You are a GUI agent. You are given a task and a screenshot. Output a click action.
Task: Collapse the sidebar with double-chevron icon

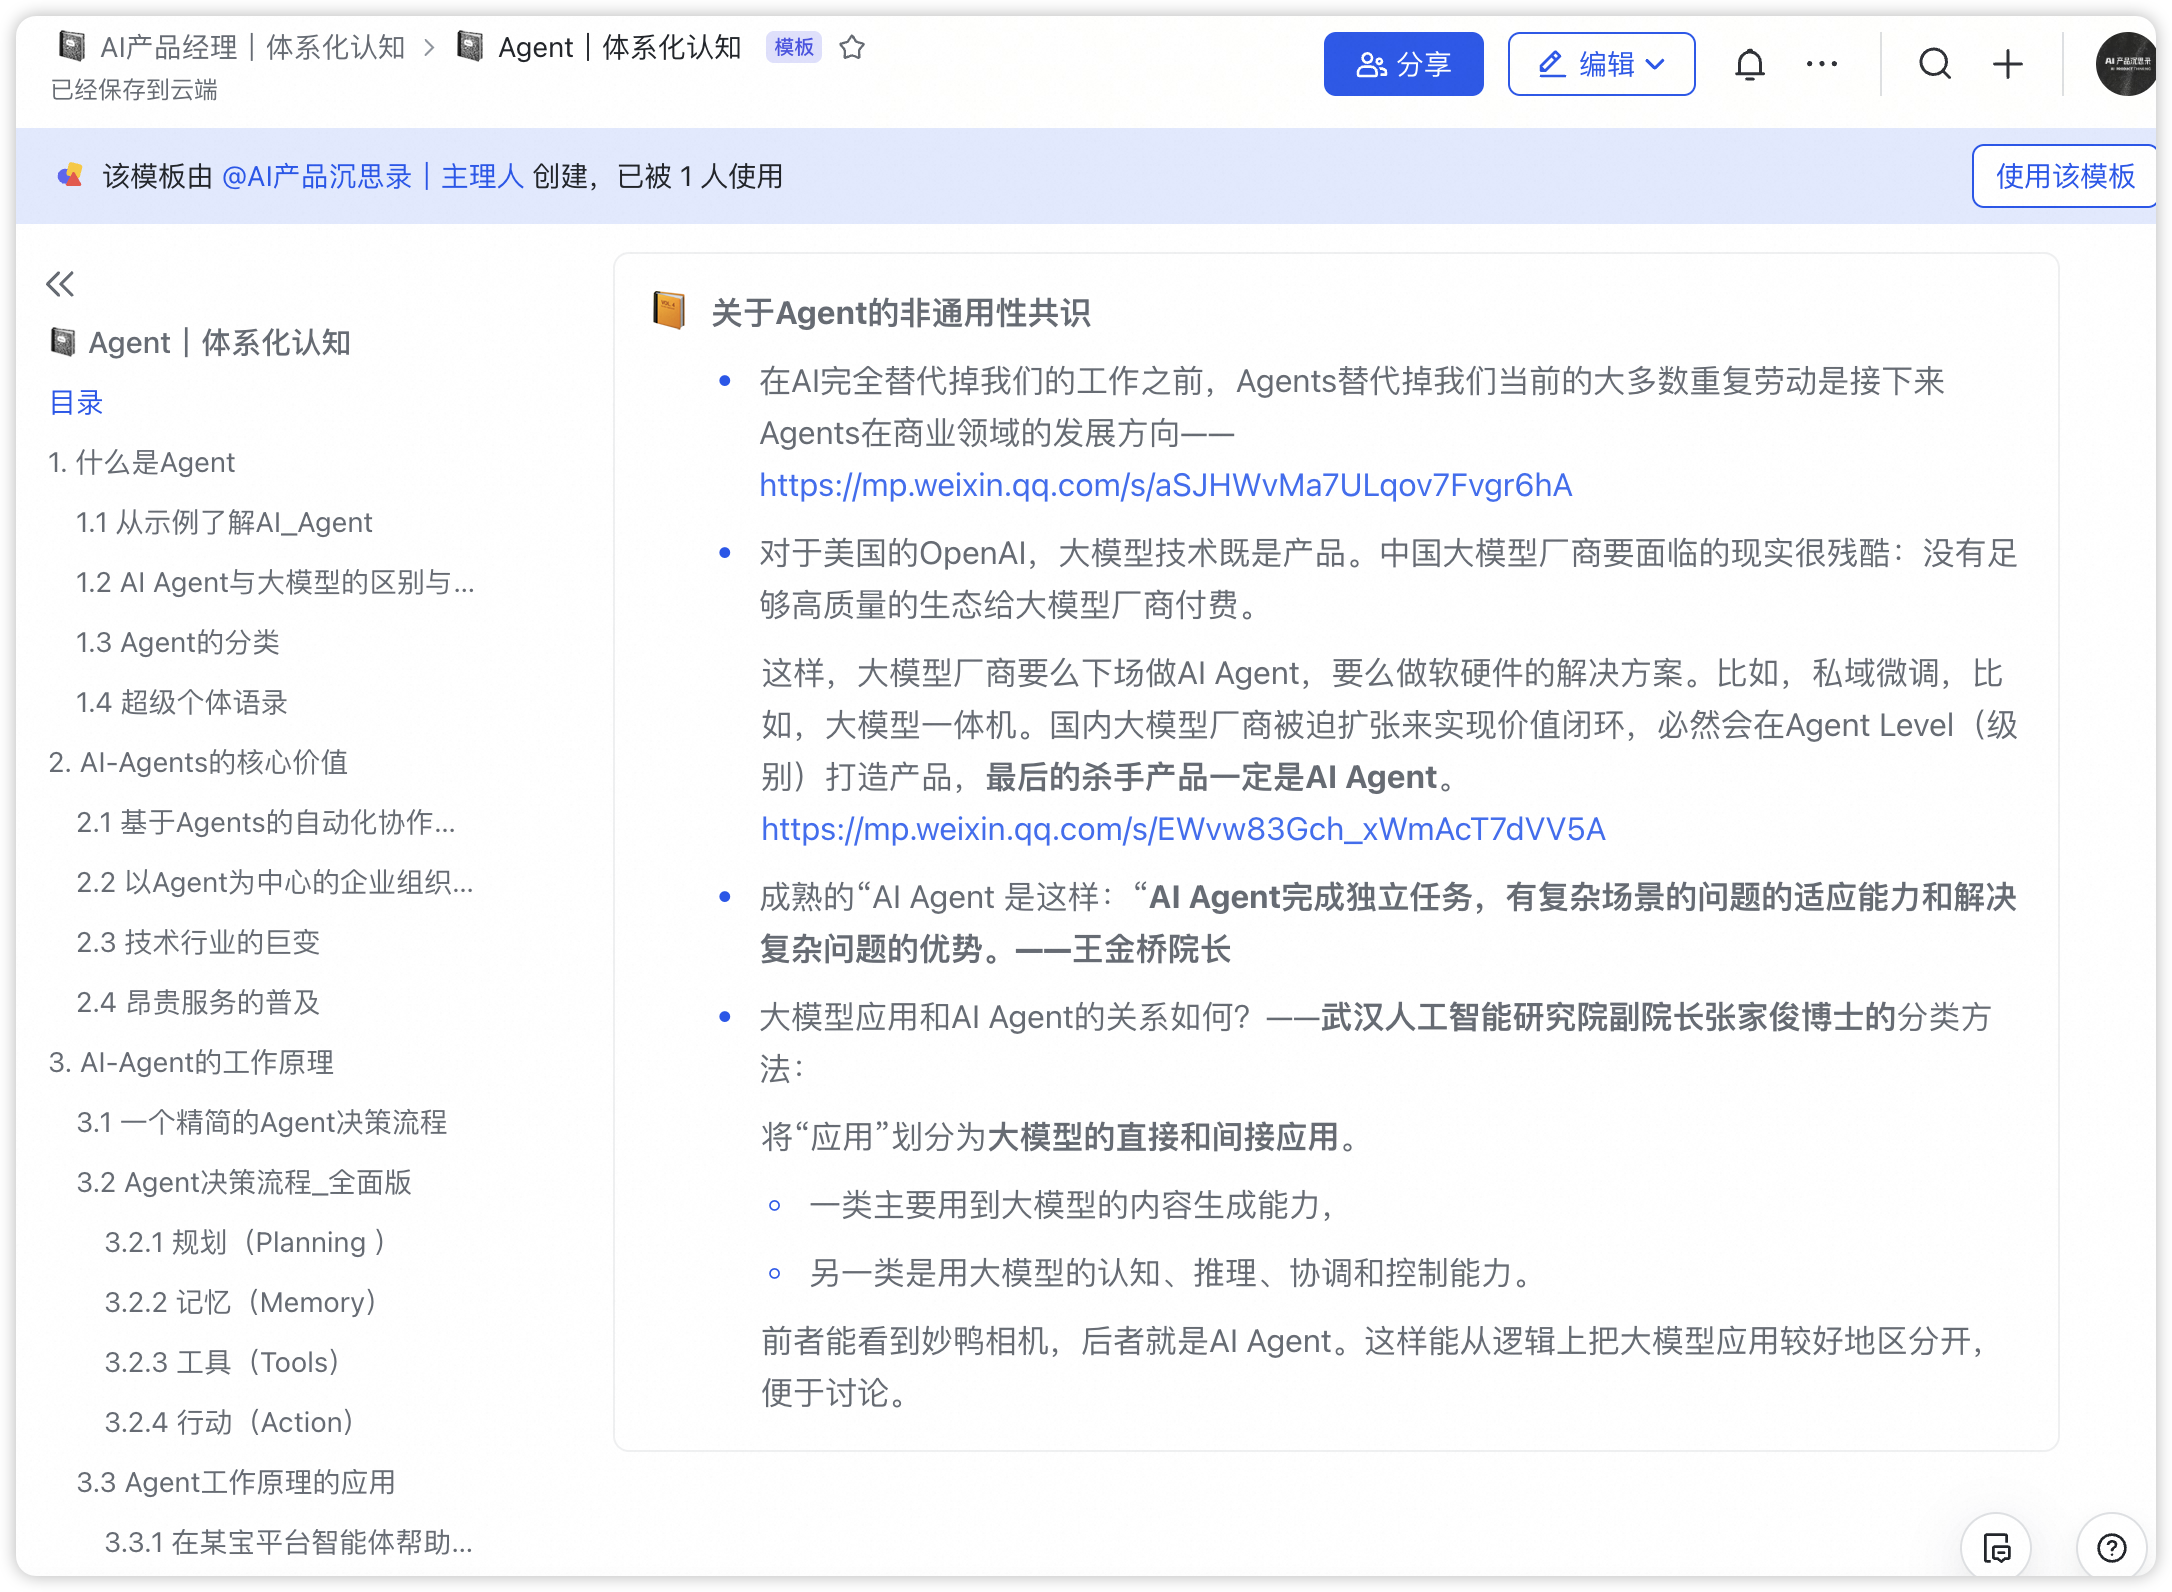tap(60, 285)
